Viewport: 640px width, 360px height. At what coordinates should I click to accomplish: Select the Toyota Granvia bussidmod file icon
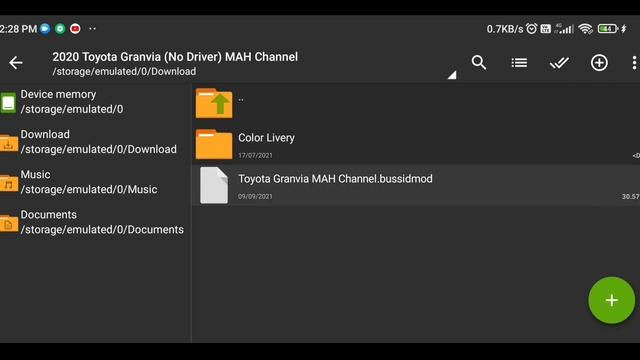[x=214, y=185]
